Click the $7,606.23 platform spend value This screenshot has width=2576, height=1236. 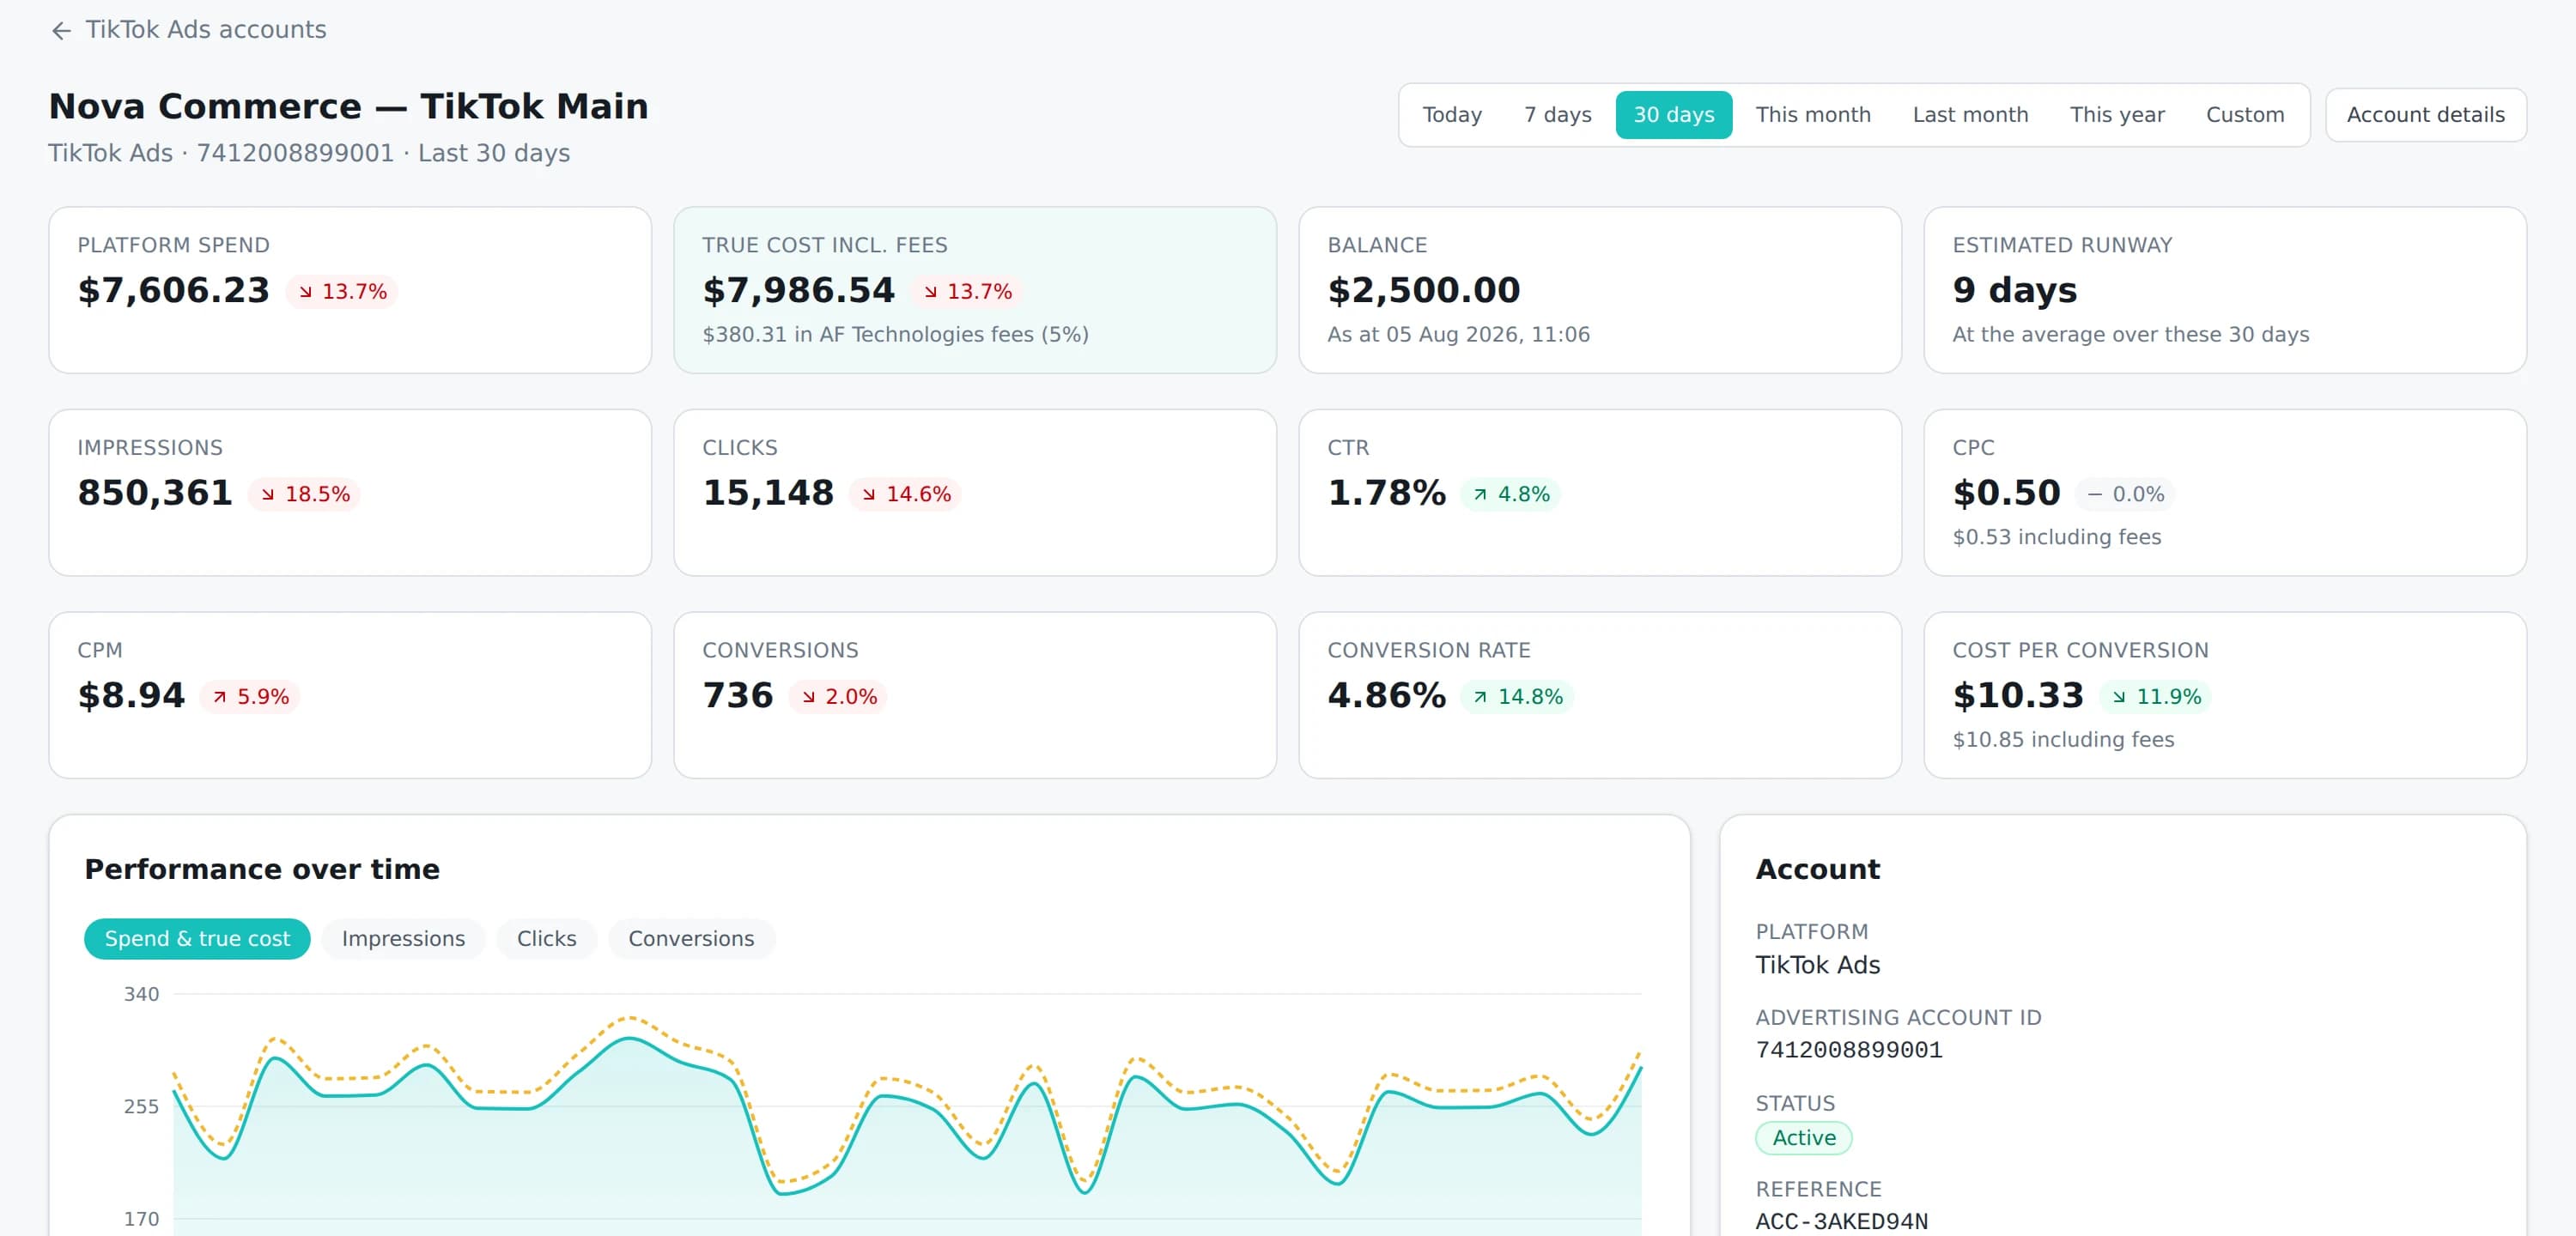coord(173,290)
